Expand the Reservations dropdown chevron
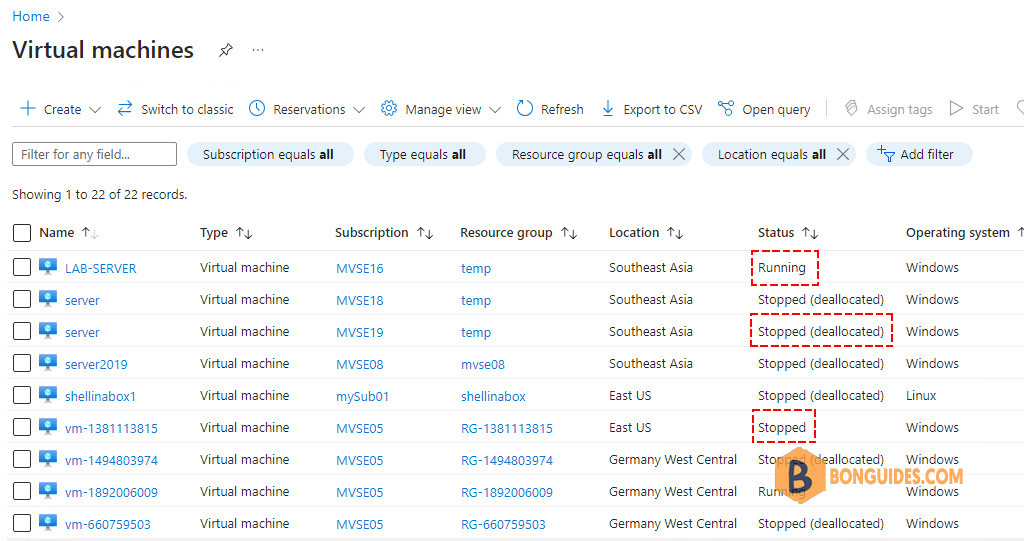Screen dimensions: 1024x541 pyautogui.click(x=359, y=110)
